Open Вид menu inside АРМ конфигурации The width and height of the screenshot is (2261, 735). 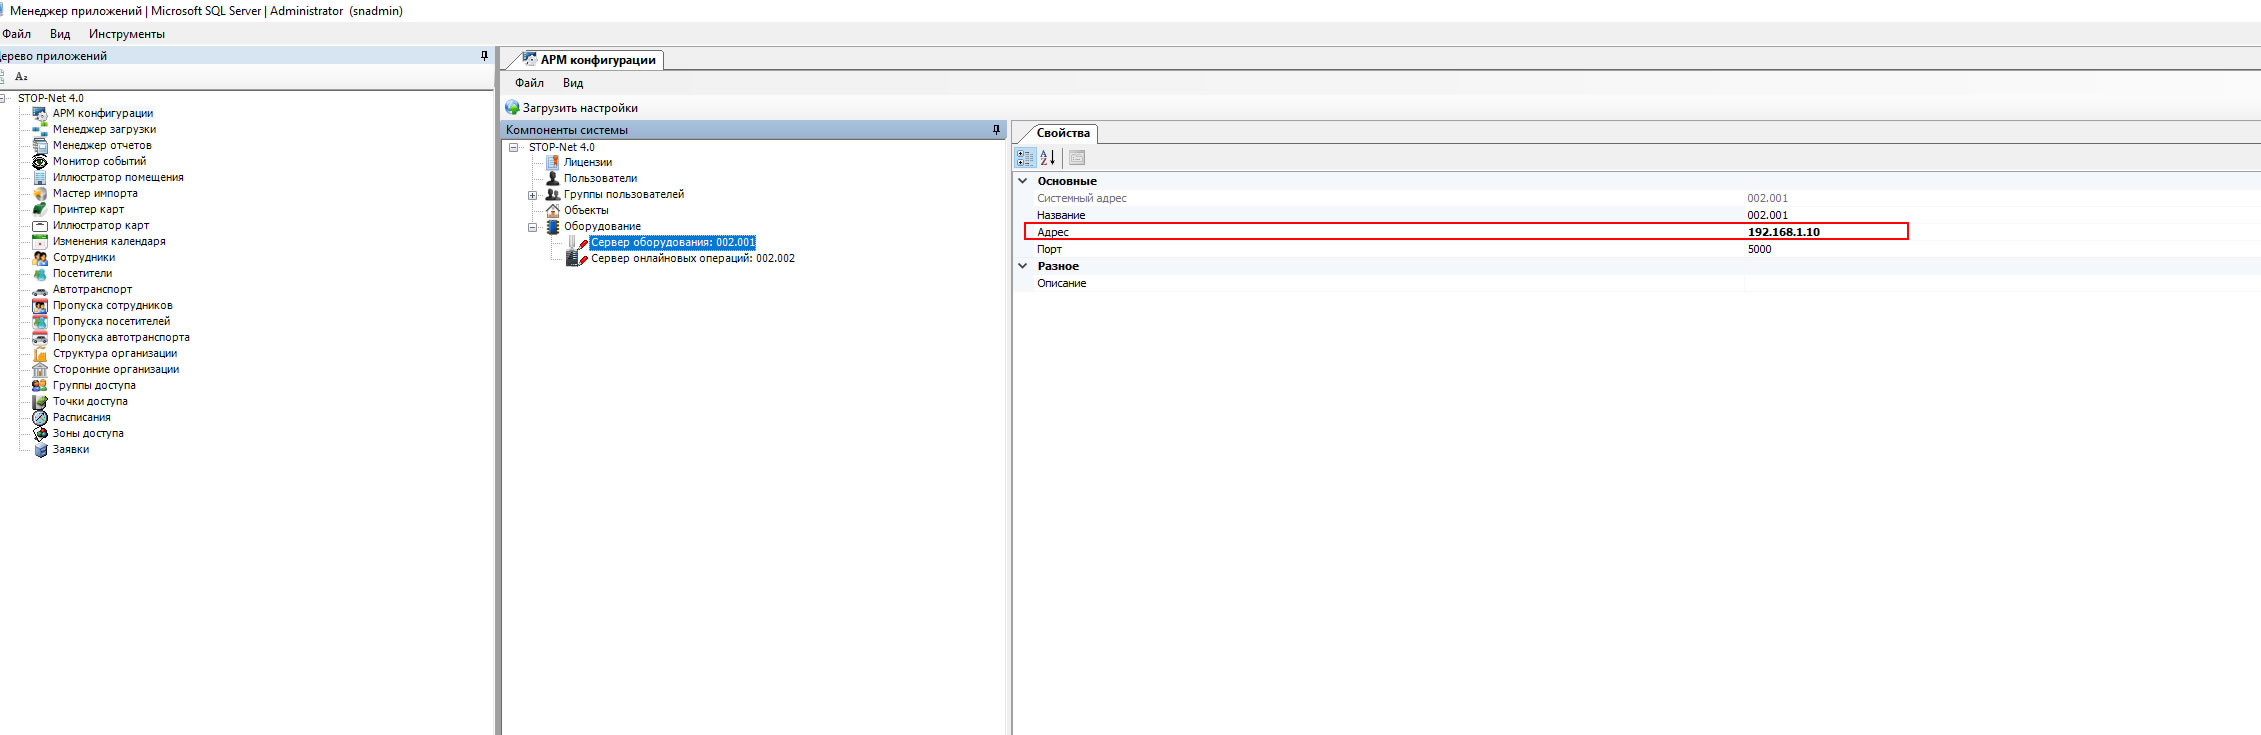point(573,83)
